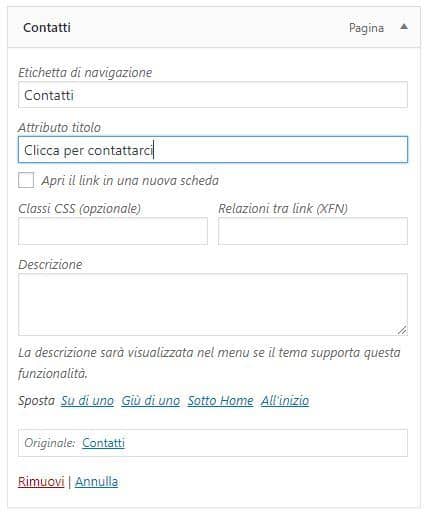The image size is (428, 515).
Task: Move item Sotto Home
Action: tap(220, 400)
